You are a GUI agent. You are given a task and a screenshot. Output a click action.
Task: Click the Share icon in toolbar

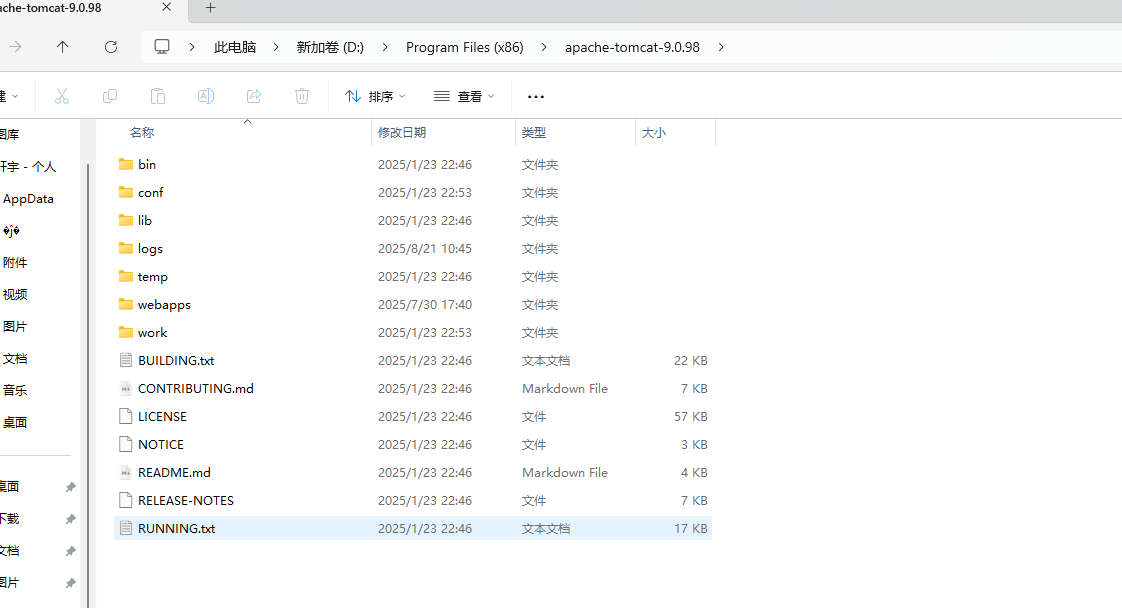pyautogui.click(x=254, y=96)
